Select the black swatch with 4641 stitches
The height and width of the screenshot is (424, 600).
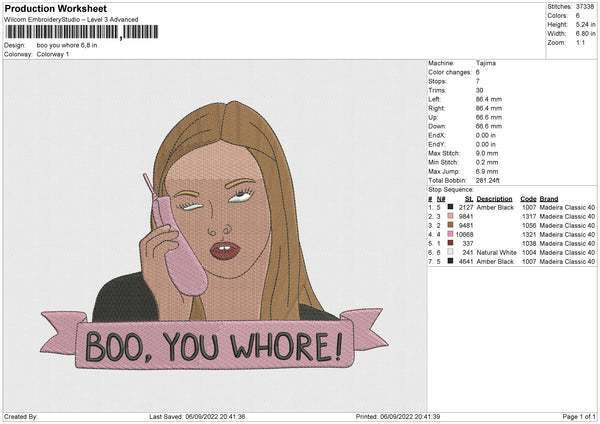pos(450,261)
